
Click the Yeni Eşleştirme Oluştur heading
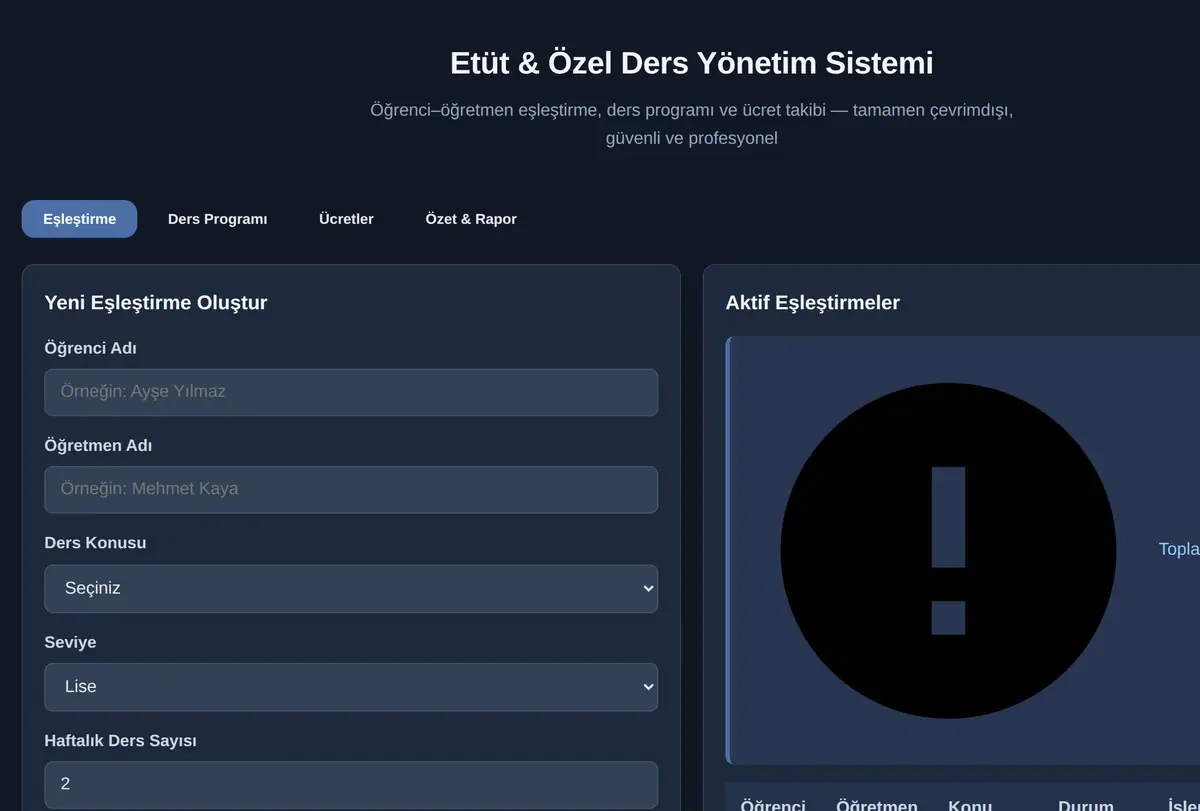click(x=156, y=302)
